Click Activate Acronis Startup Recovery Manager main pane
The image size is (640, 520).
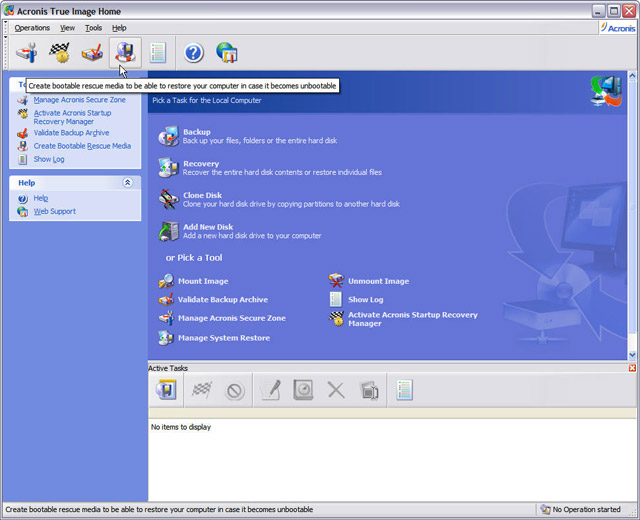[413, 319]
